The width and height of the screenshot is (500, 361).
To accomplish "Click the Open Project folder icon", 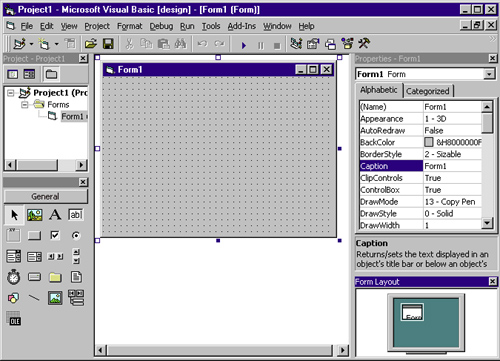I will click(x=91, y=44).
